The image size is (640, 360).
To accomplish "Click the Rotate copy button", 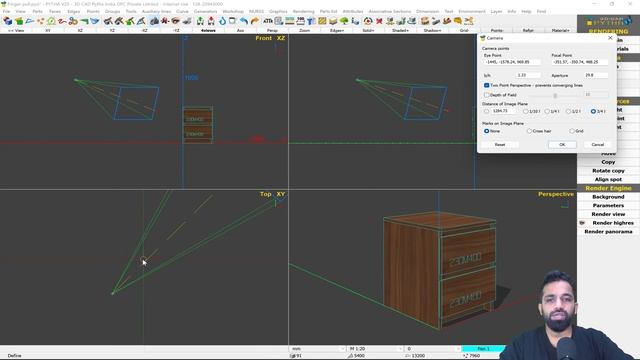I will [x=608, y=171].
